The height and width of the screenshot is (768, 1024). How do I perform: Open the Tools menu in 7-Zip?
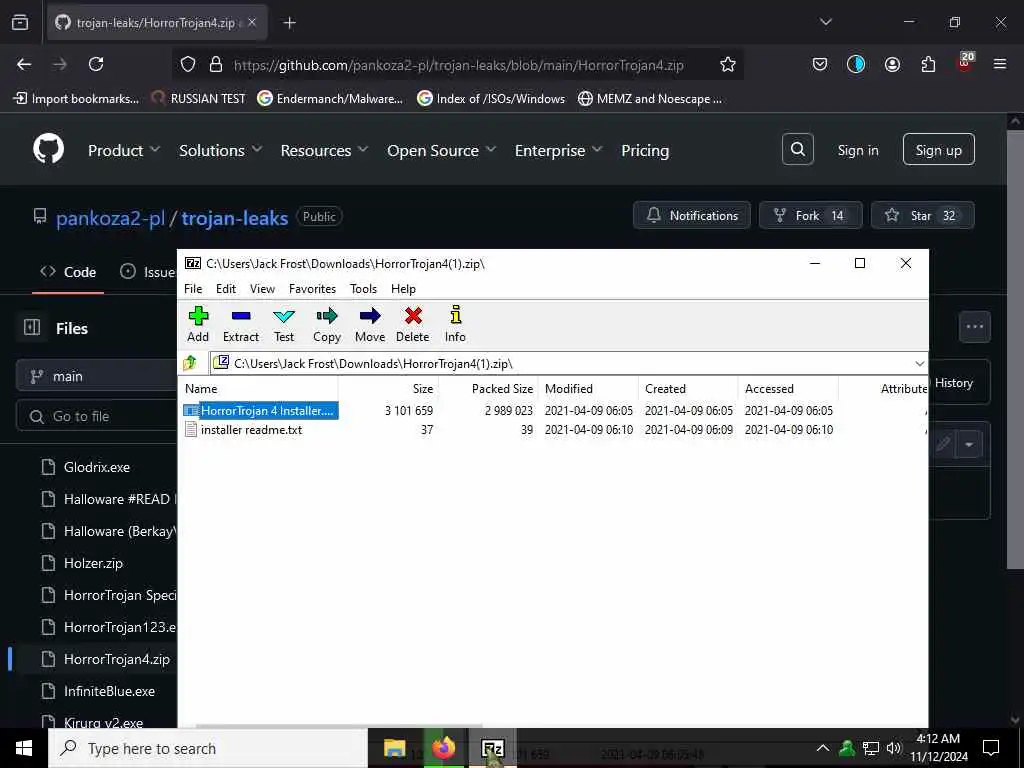[x=363, y=289]
